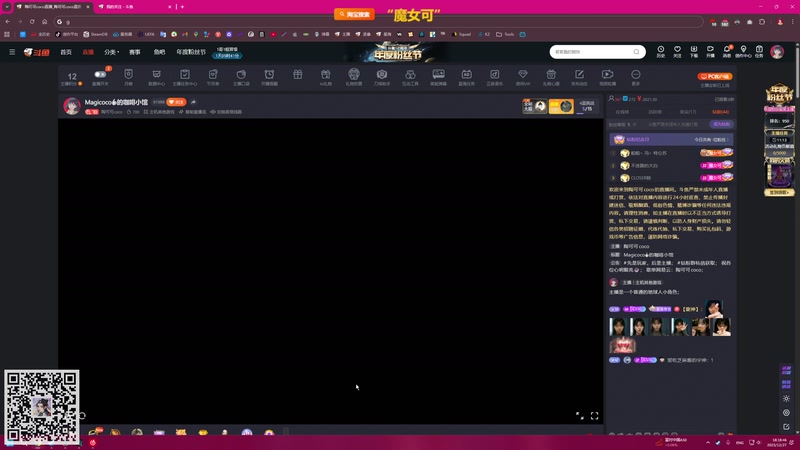Screen dimensions: 800x450
Task: Select the rank 2 fan row
Action: point(671,165)
